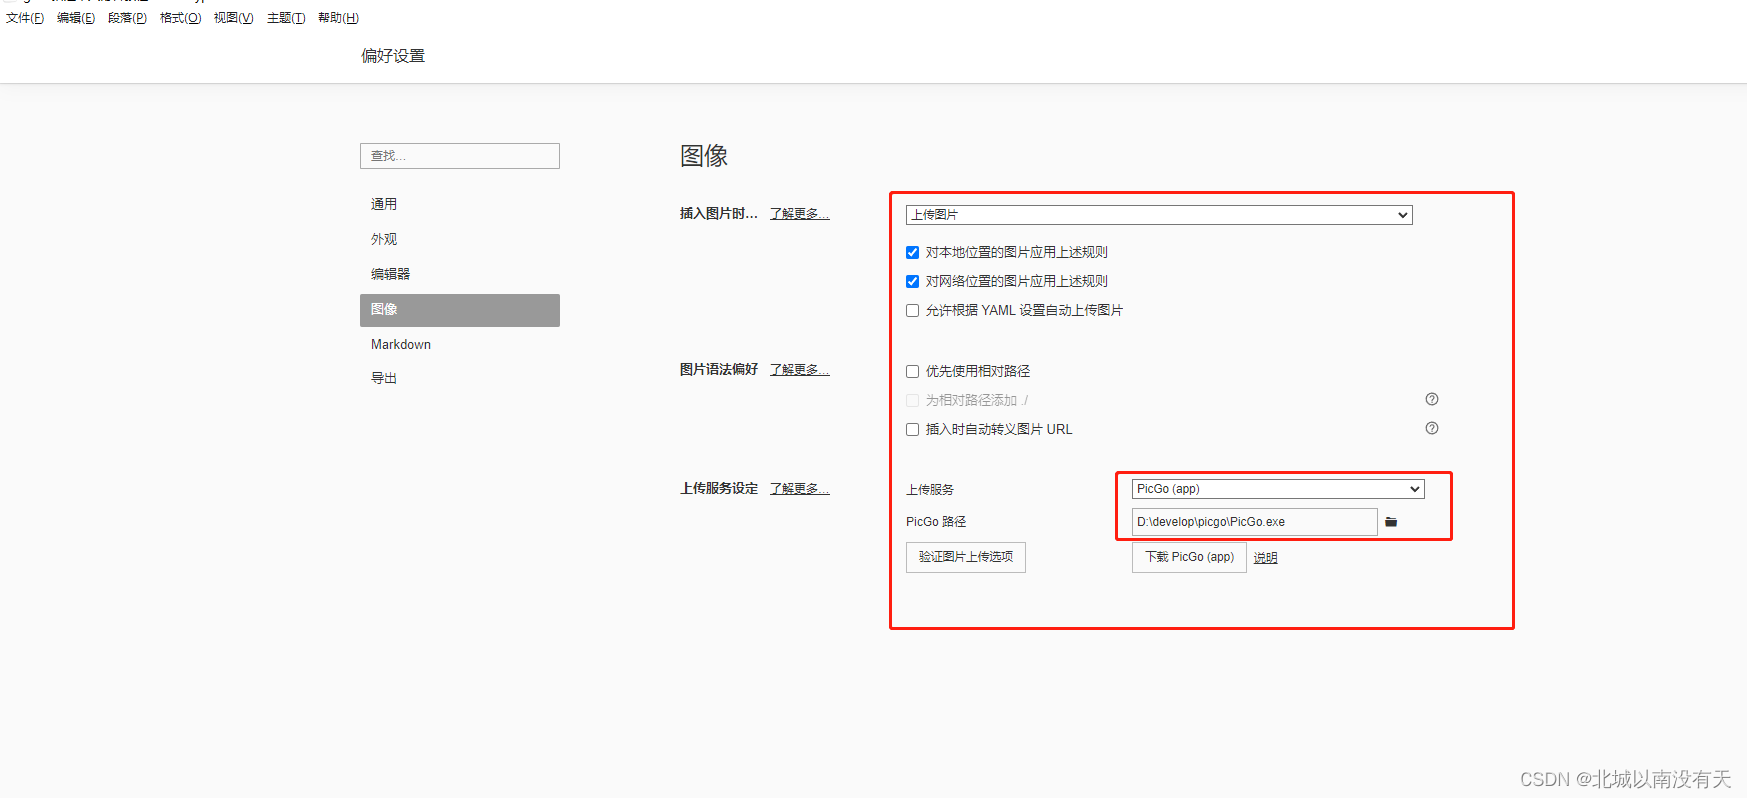
Task: Open the 说明 link next to download button
Action: tap(1265, 558)
